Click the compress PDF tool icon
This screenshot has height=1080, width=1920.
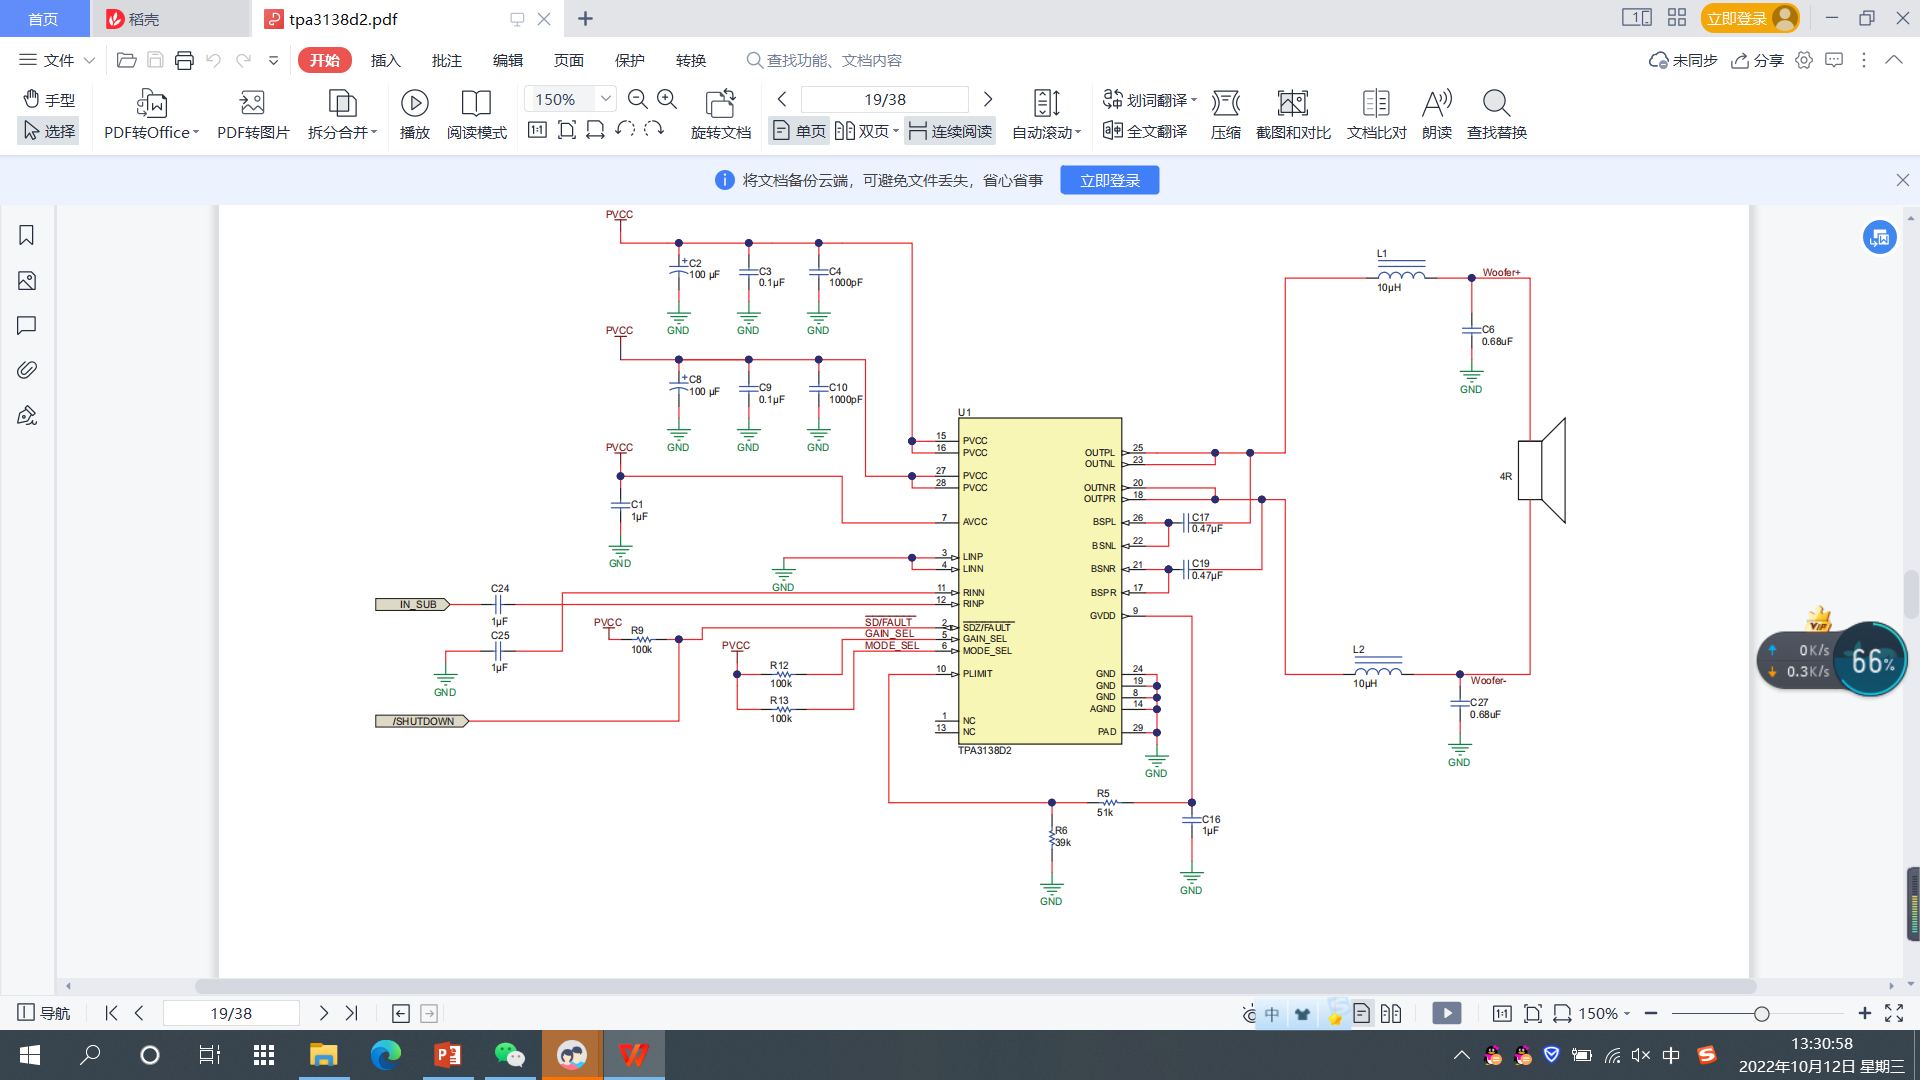point(1225,103)
